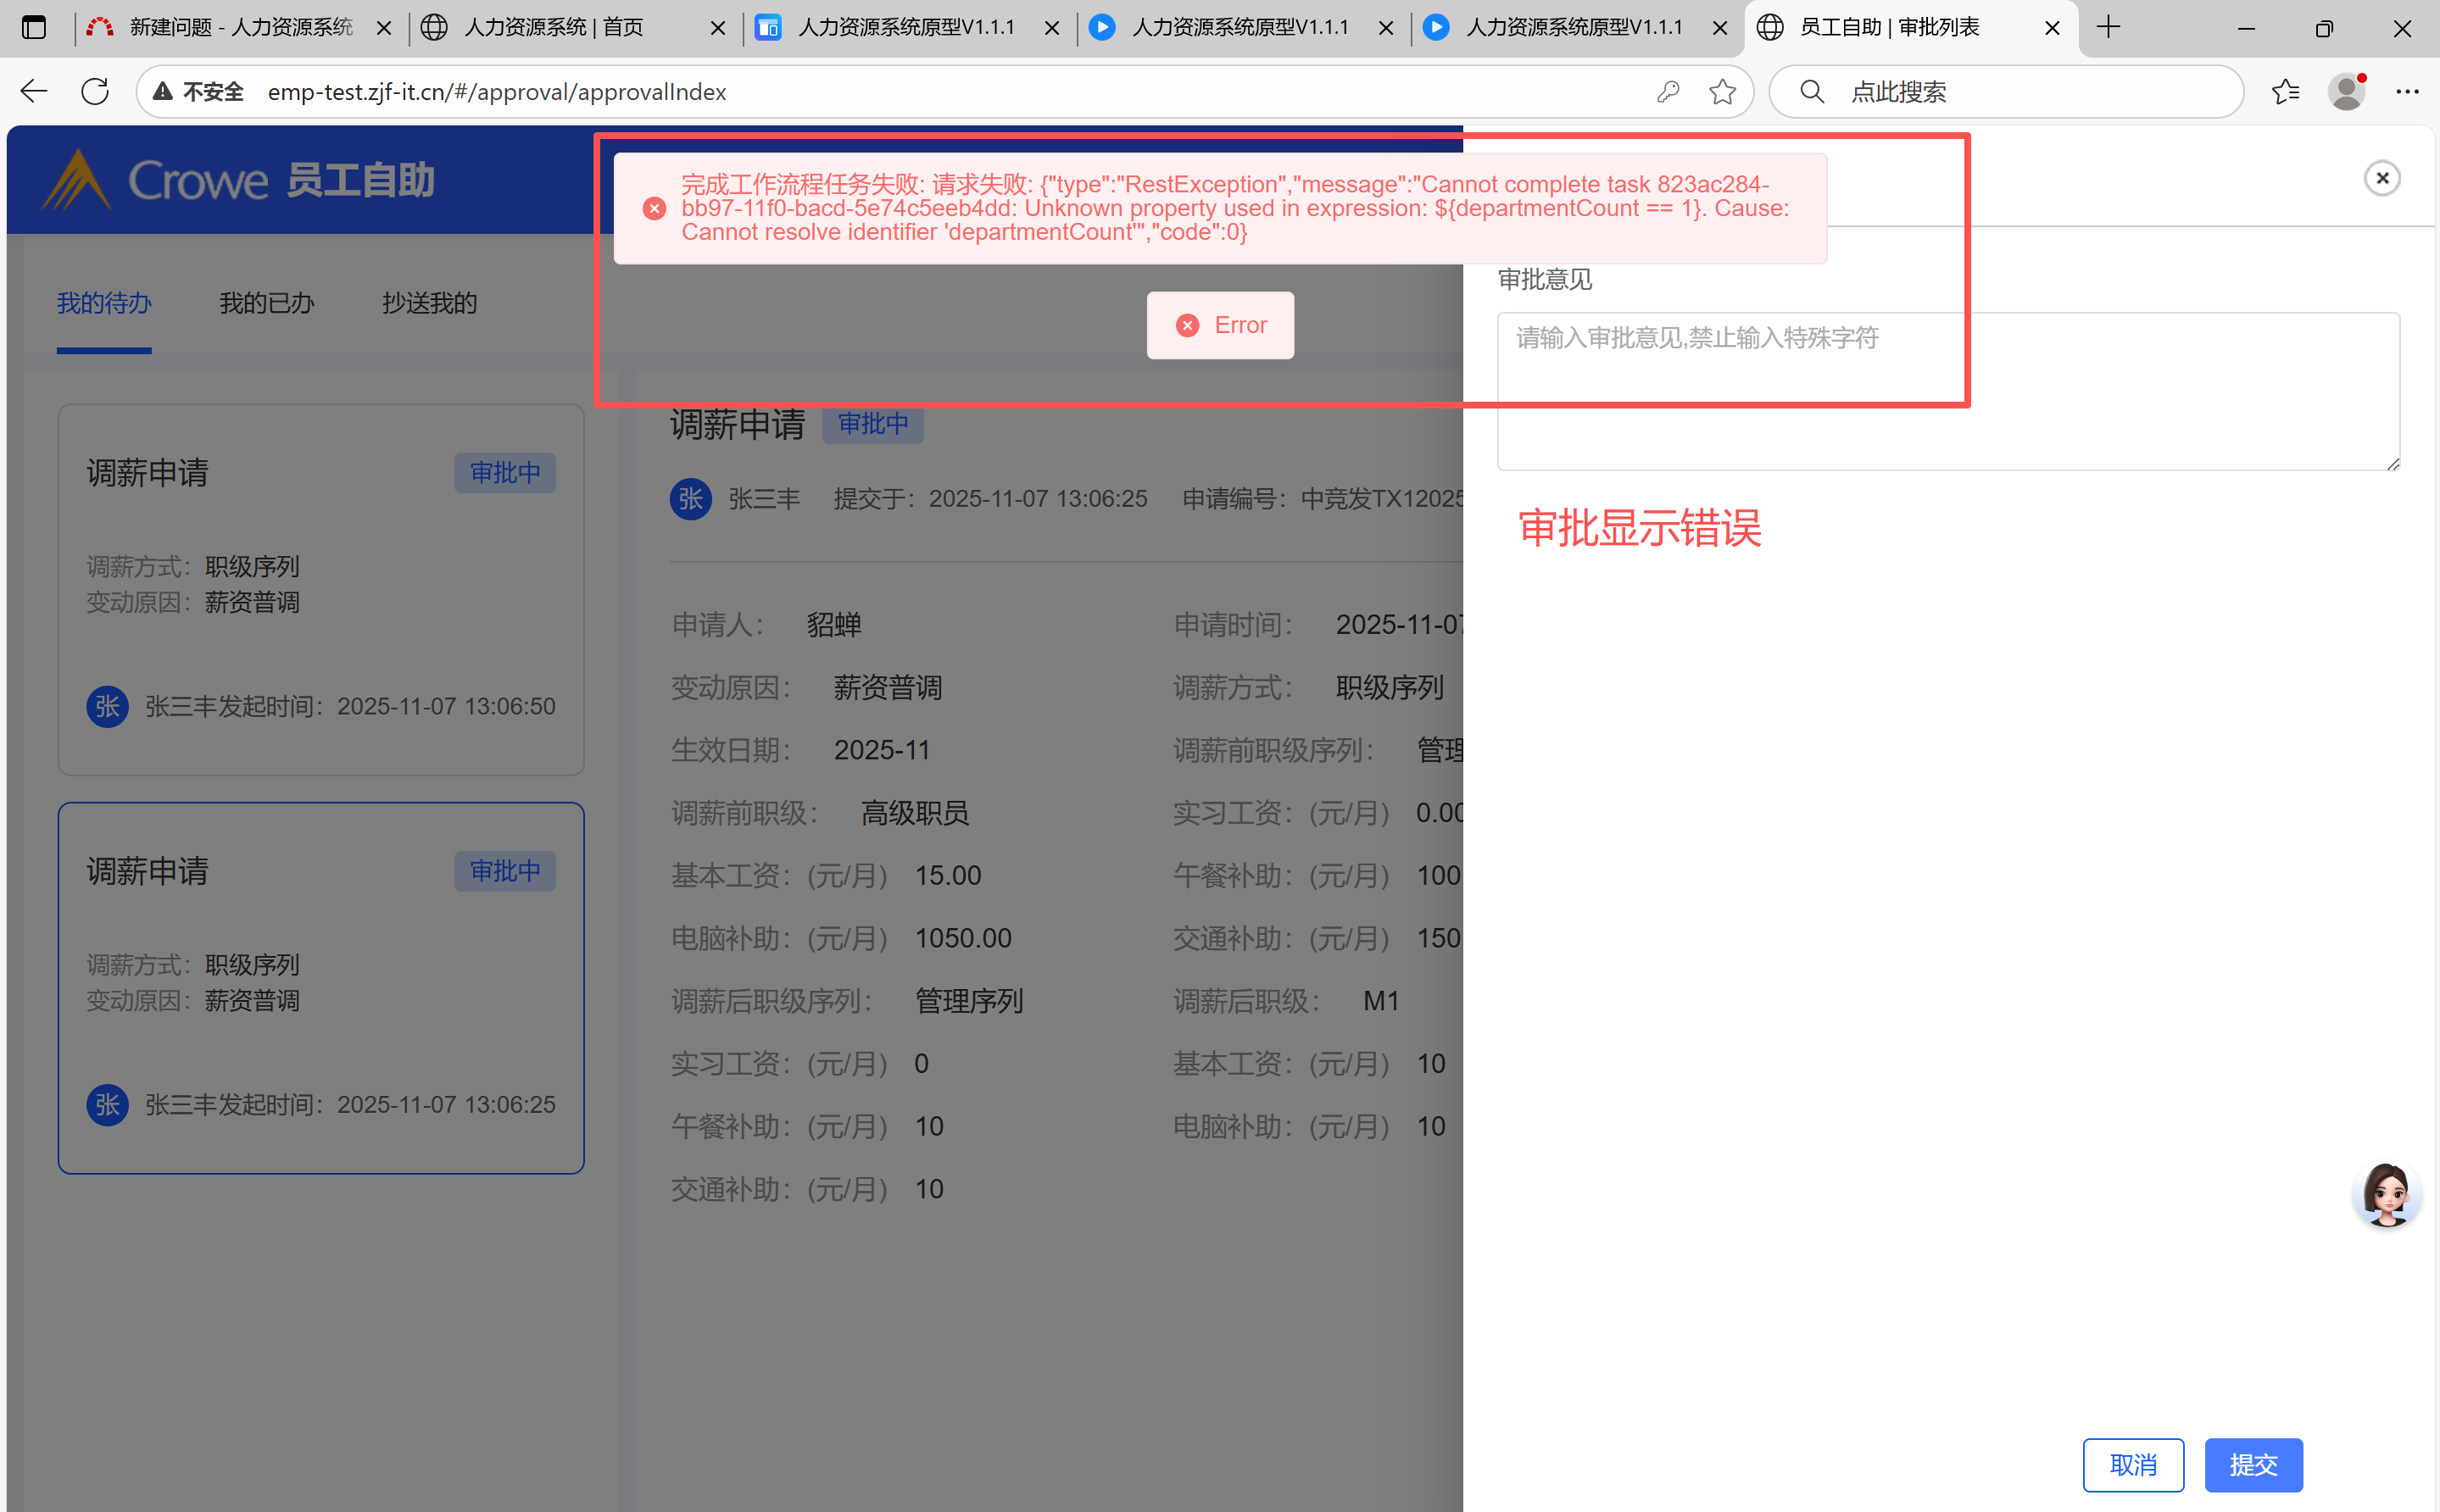Switch to 抄送我的 tab
Viewport: 2440px width, 1512px height.
(429, 303)
